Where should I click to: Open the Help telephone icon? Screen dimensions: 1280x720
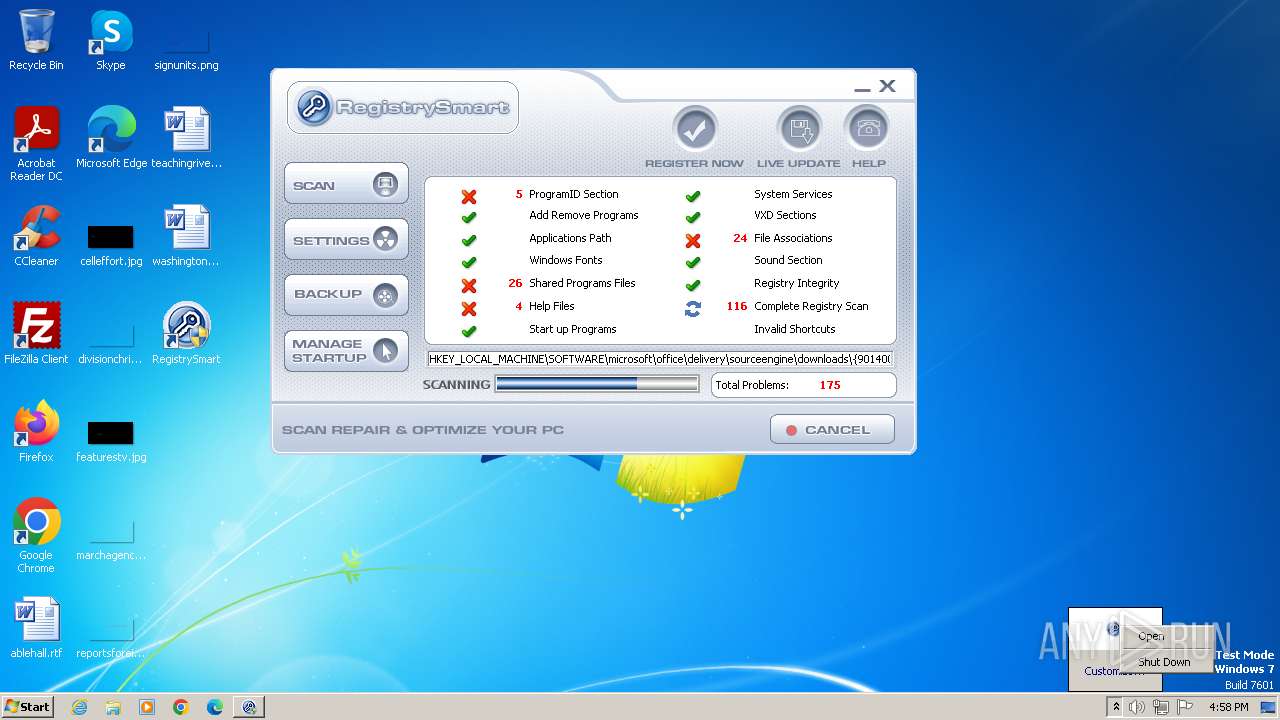coord(867,129)
